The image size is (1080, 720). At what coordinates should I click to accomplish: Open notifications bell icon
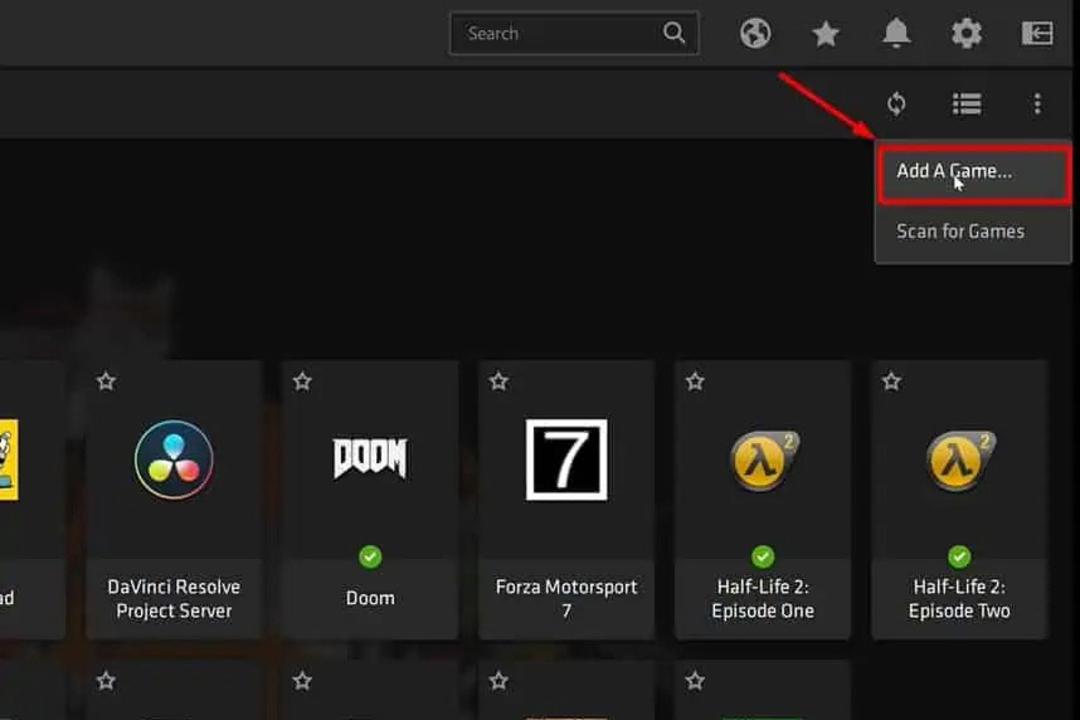[896, 33]
